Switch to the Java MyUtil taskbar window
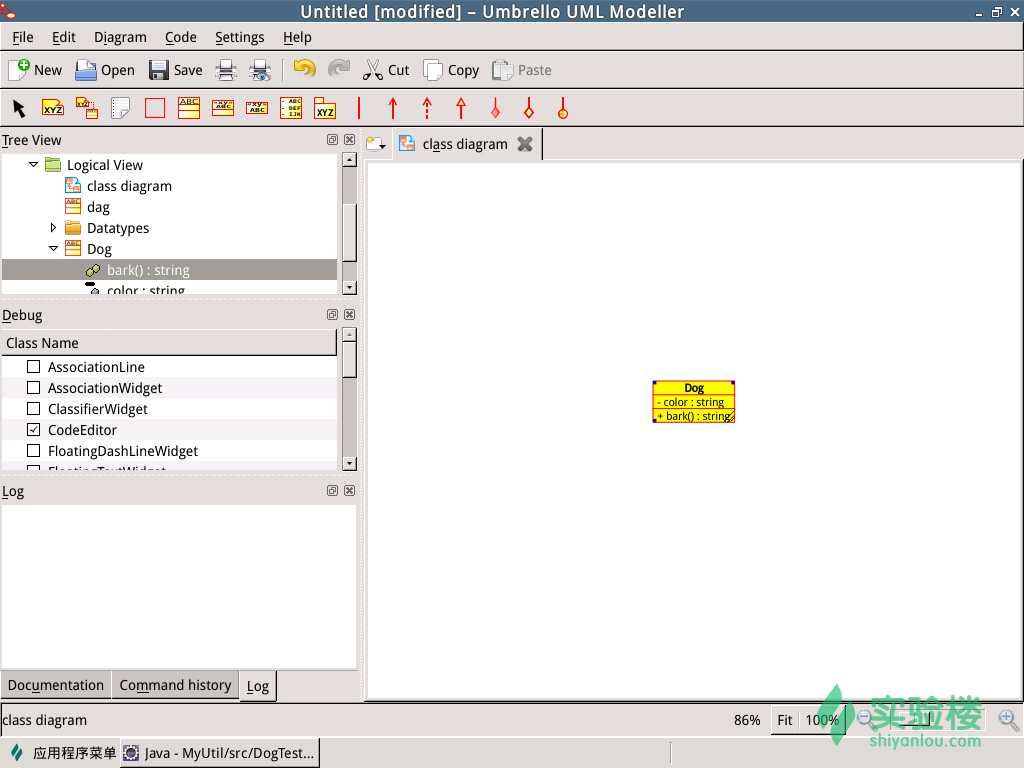1024x768 pixels. point(219,753)
